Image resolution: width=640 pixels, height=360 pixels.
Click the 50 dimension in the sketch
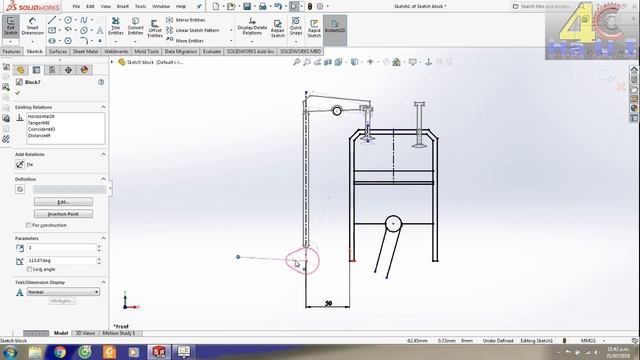pyautogui.click(x=328, y=303)
